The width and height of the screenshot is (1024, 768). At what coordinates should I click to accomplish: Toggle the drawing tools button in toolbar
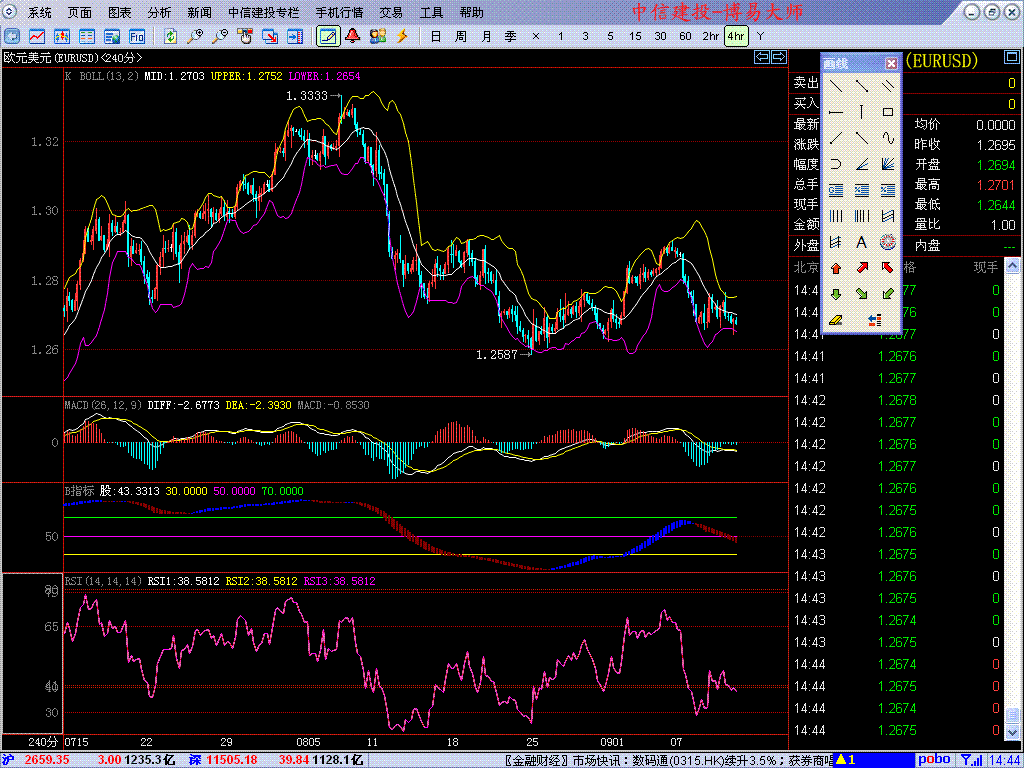[x=327, y=36]
